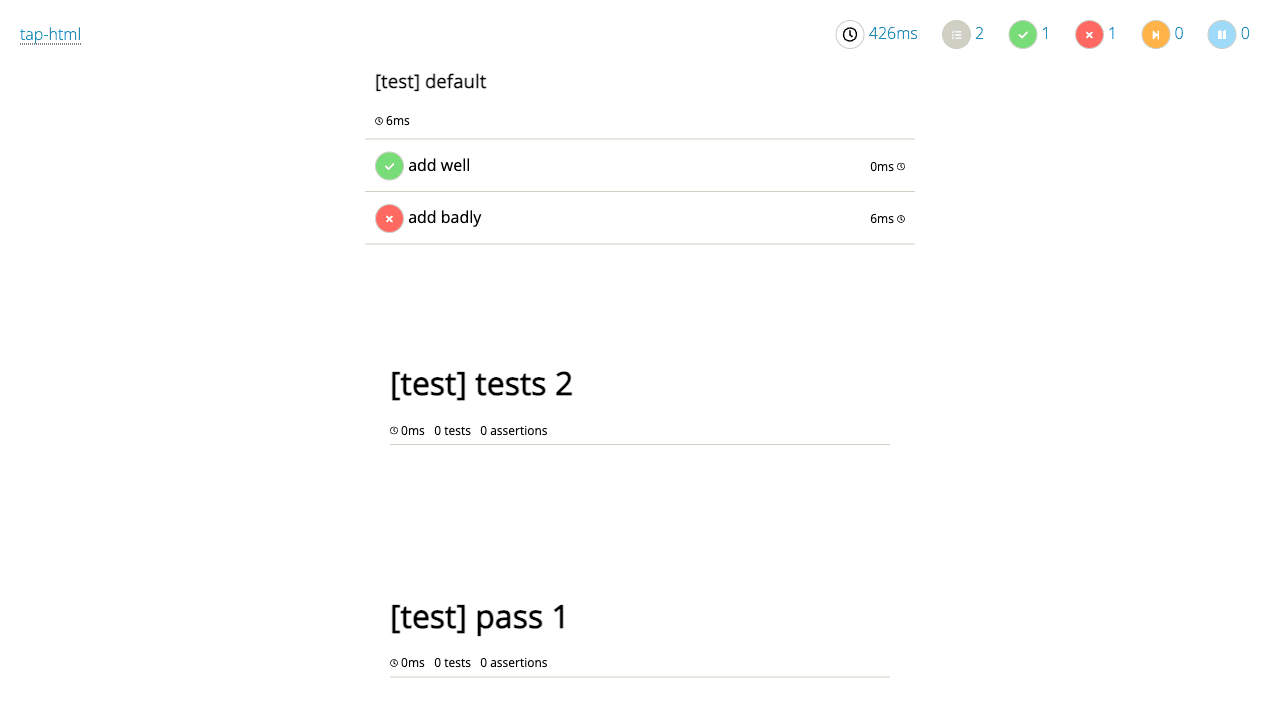Click the small clock under [test] default

coord(379,121)
